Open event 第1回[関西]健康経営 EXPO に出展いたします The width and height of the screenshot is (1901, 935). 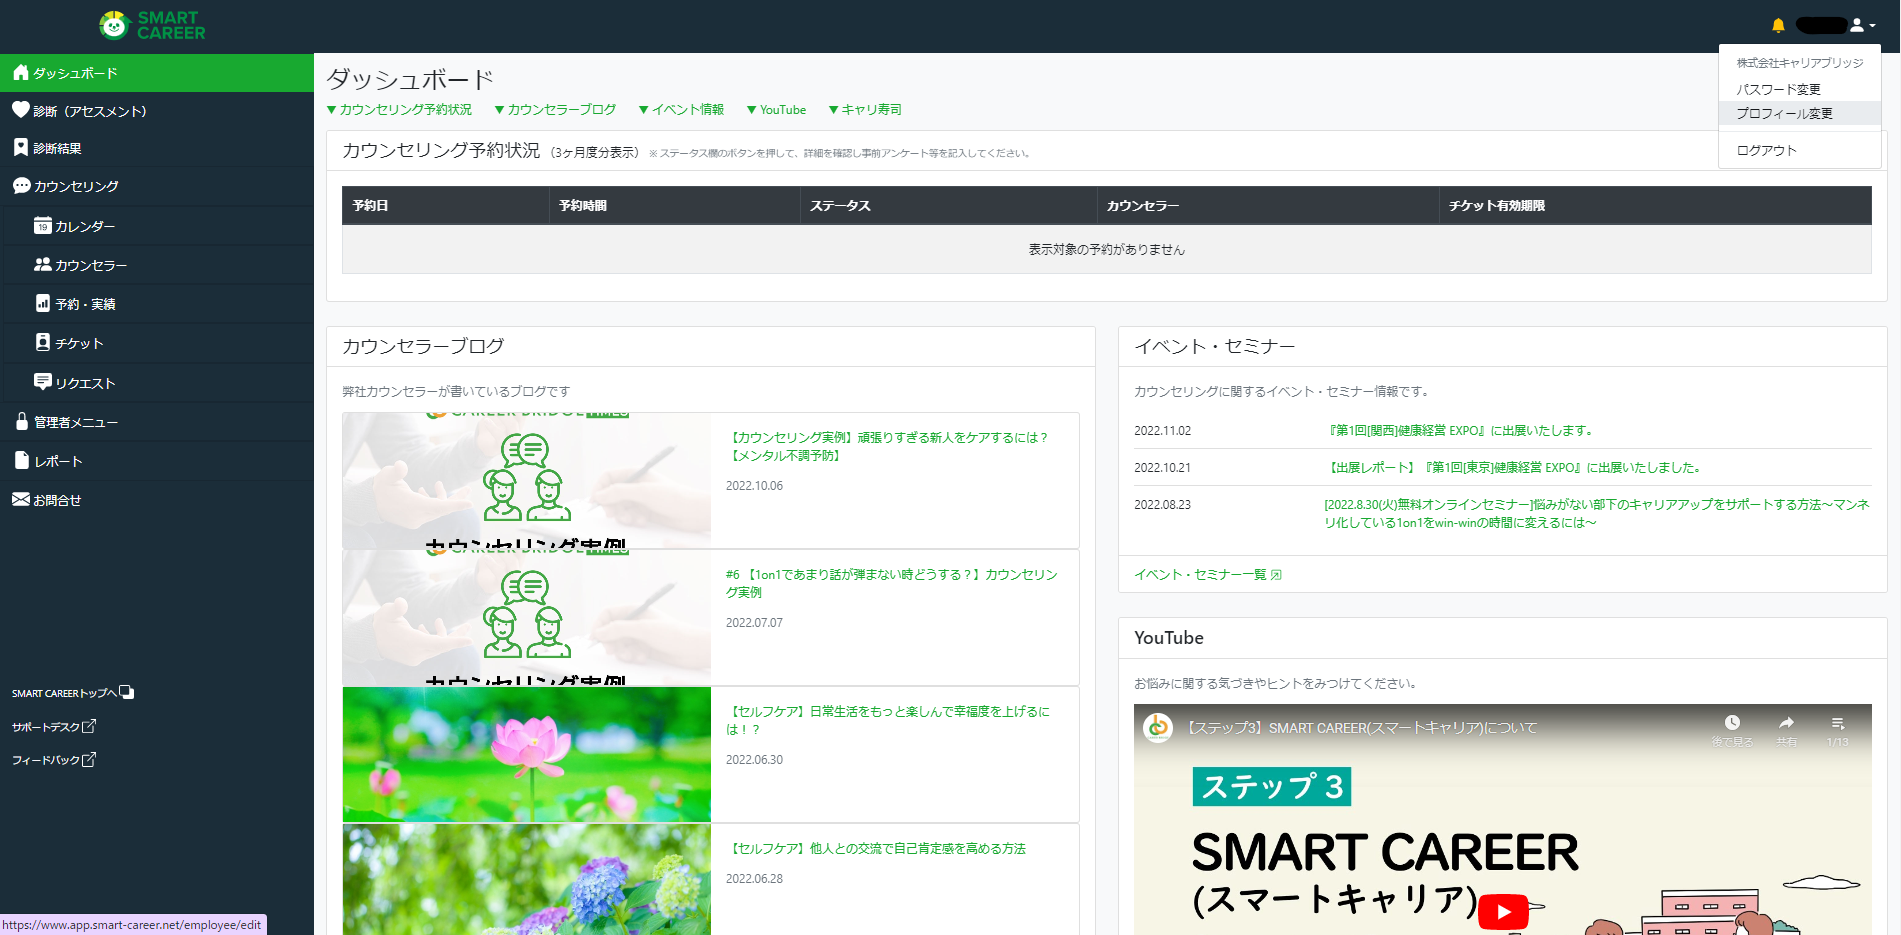click(1460, 431)
